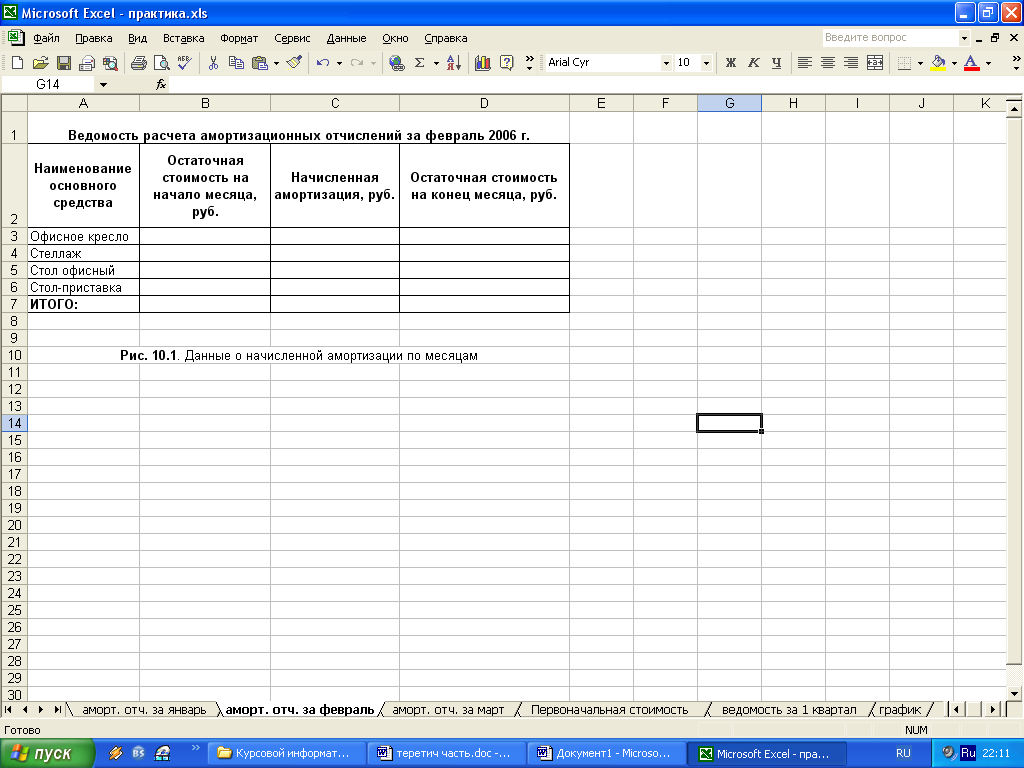Switch to теретич часть.doc taskbar button
The height and width of the screenshot is (768, 1024).
coord(447,754)
